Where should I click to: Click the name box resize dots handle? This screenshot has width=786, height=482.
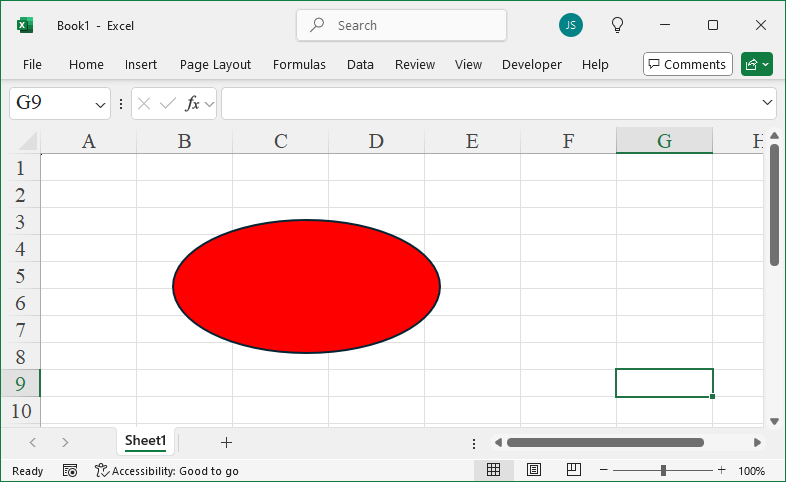click(x=121, y=104)
